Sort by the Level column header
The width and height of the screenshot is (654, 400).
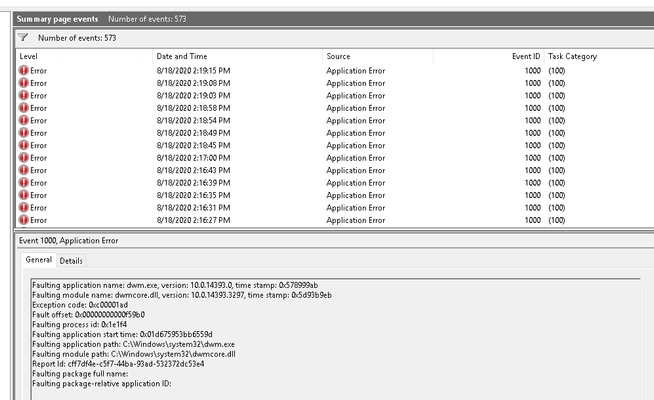tap(85, 56)
